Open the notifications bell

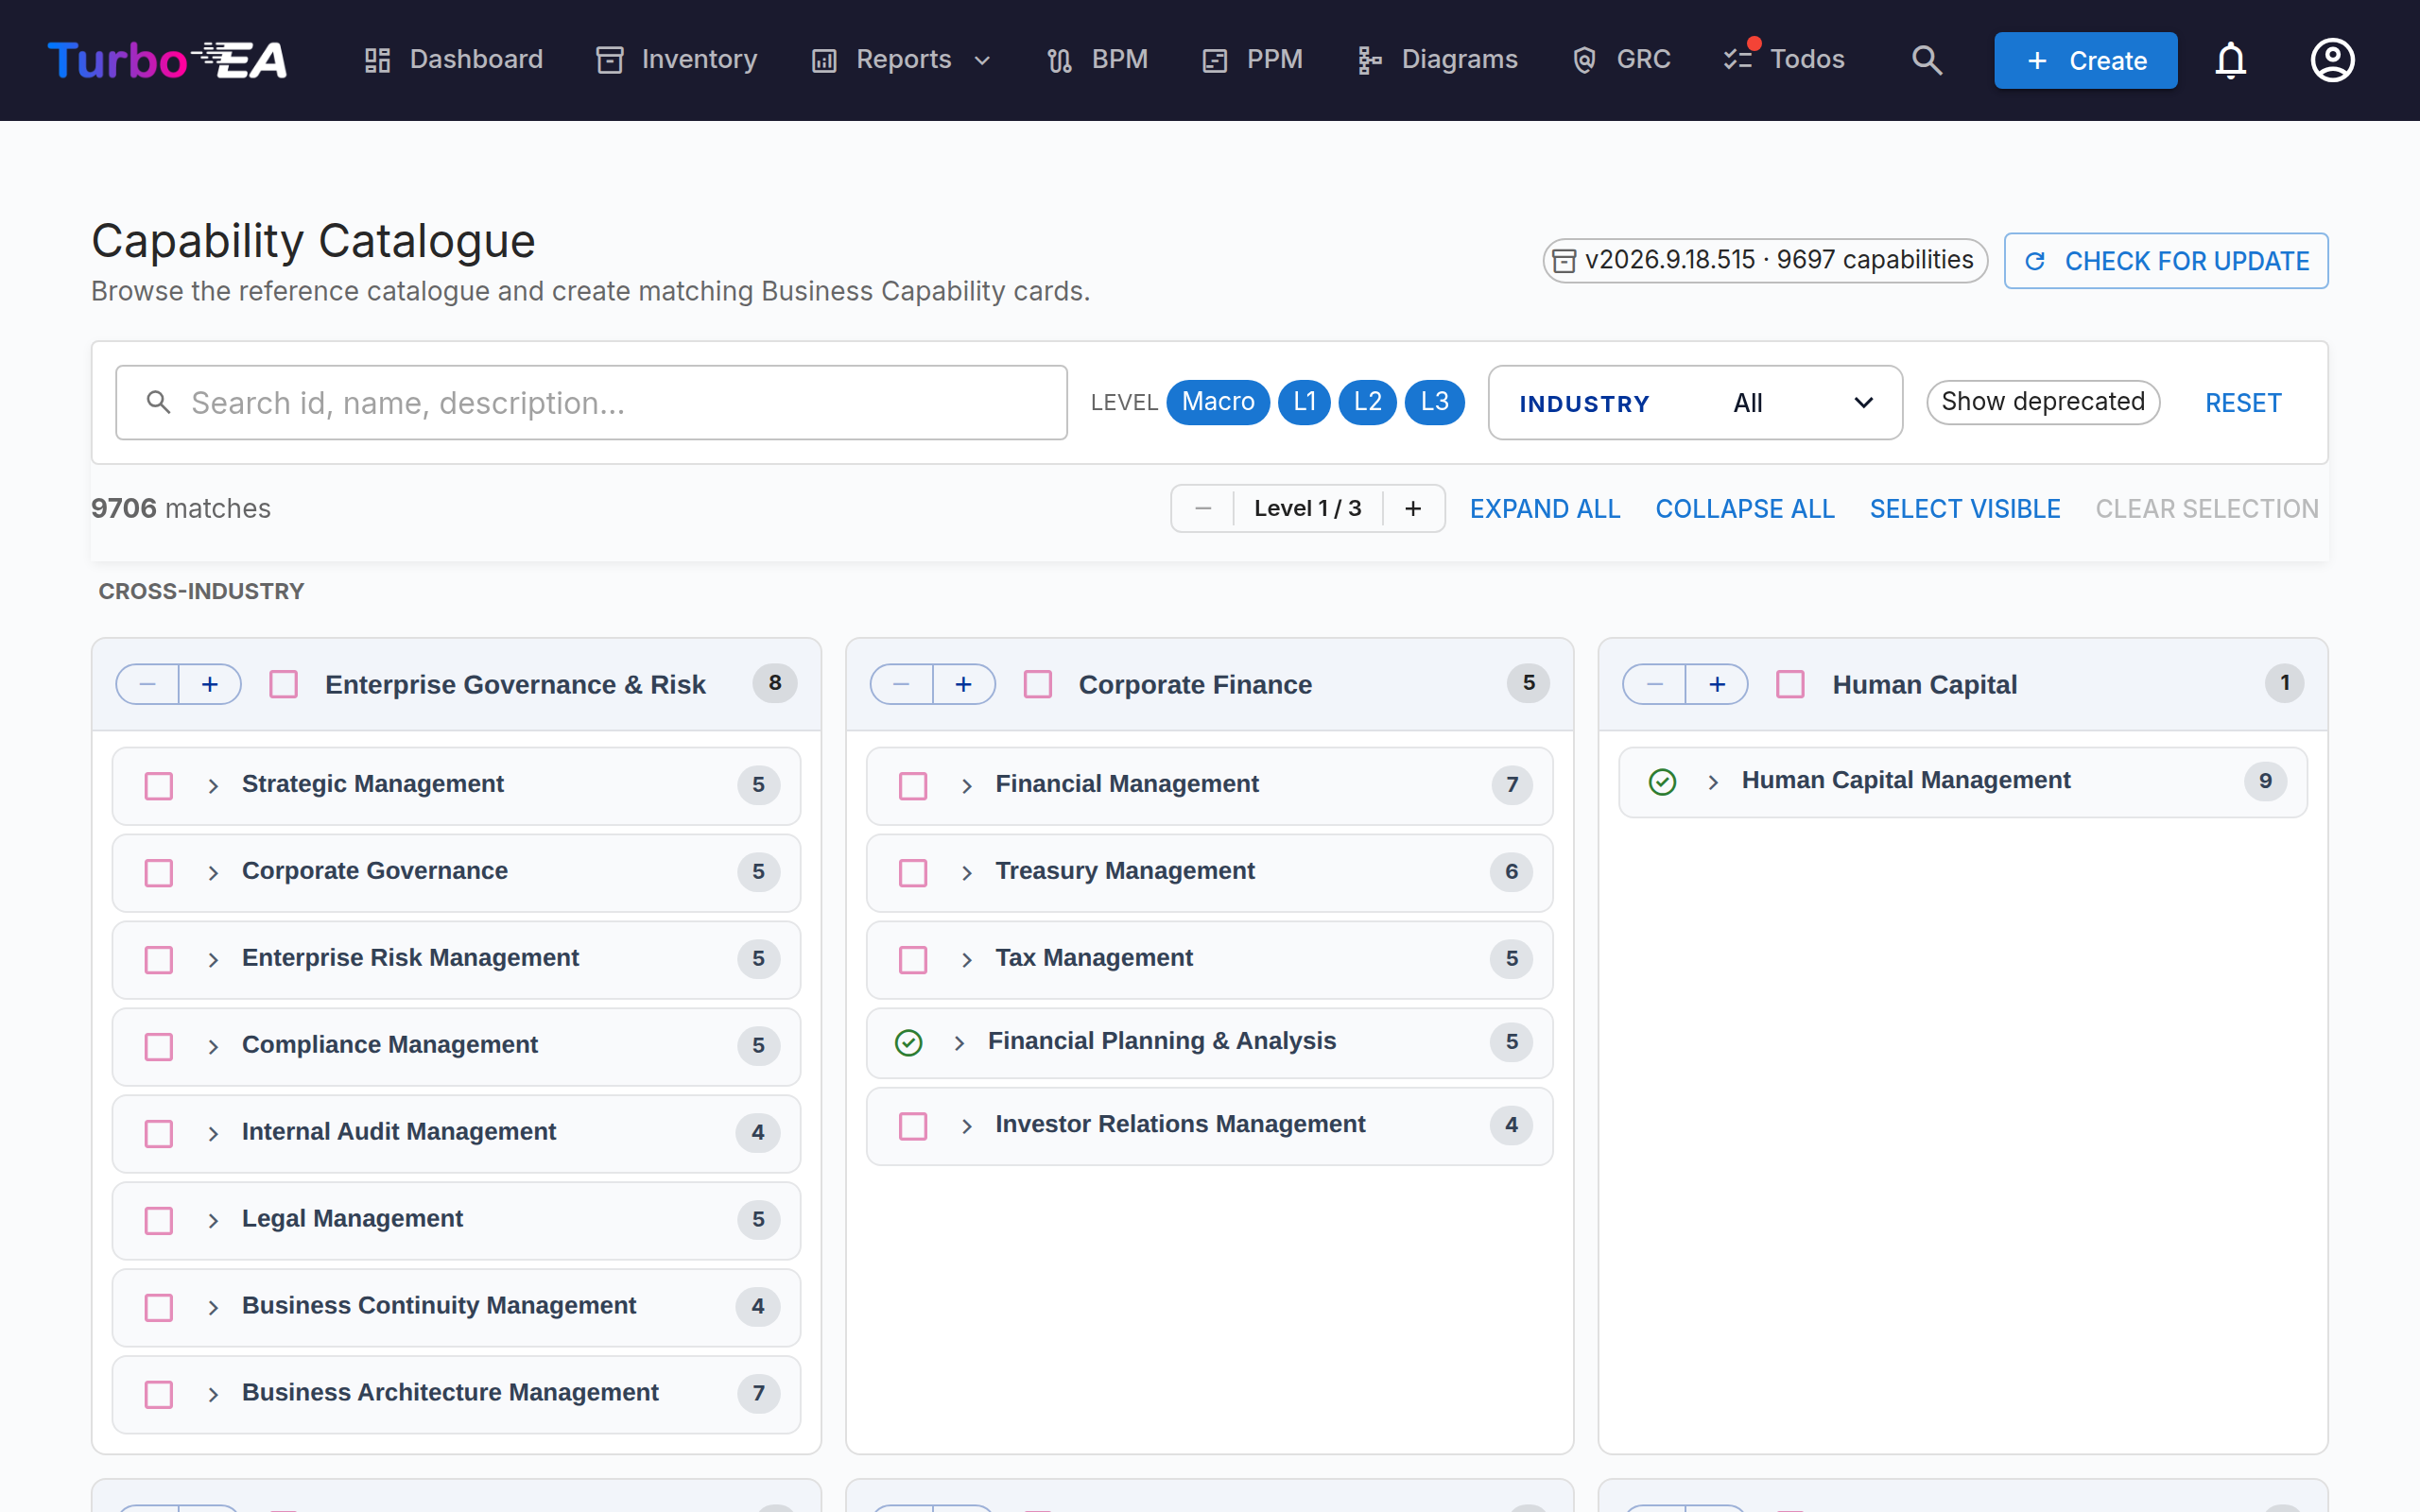point(2230,60)
